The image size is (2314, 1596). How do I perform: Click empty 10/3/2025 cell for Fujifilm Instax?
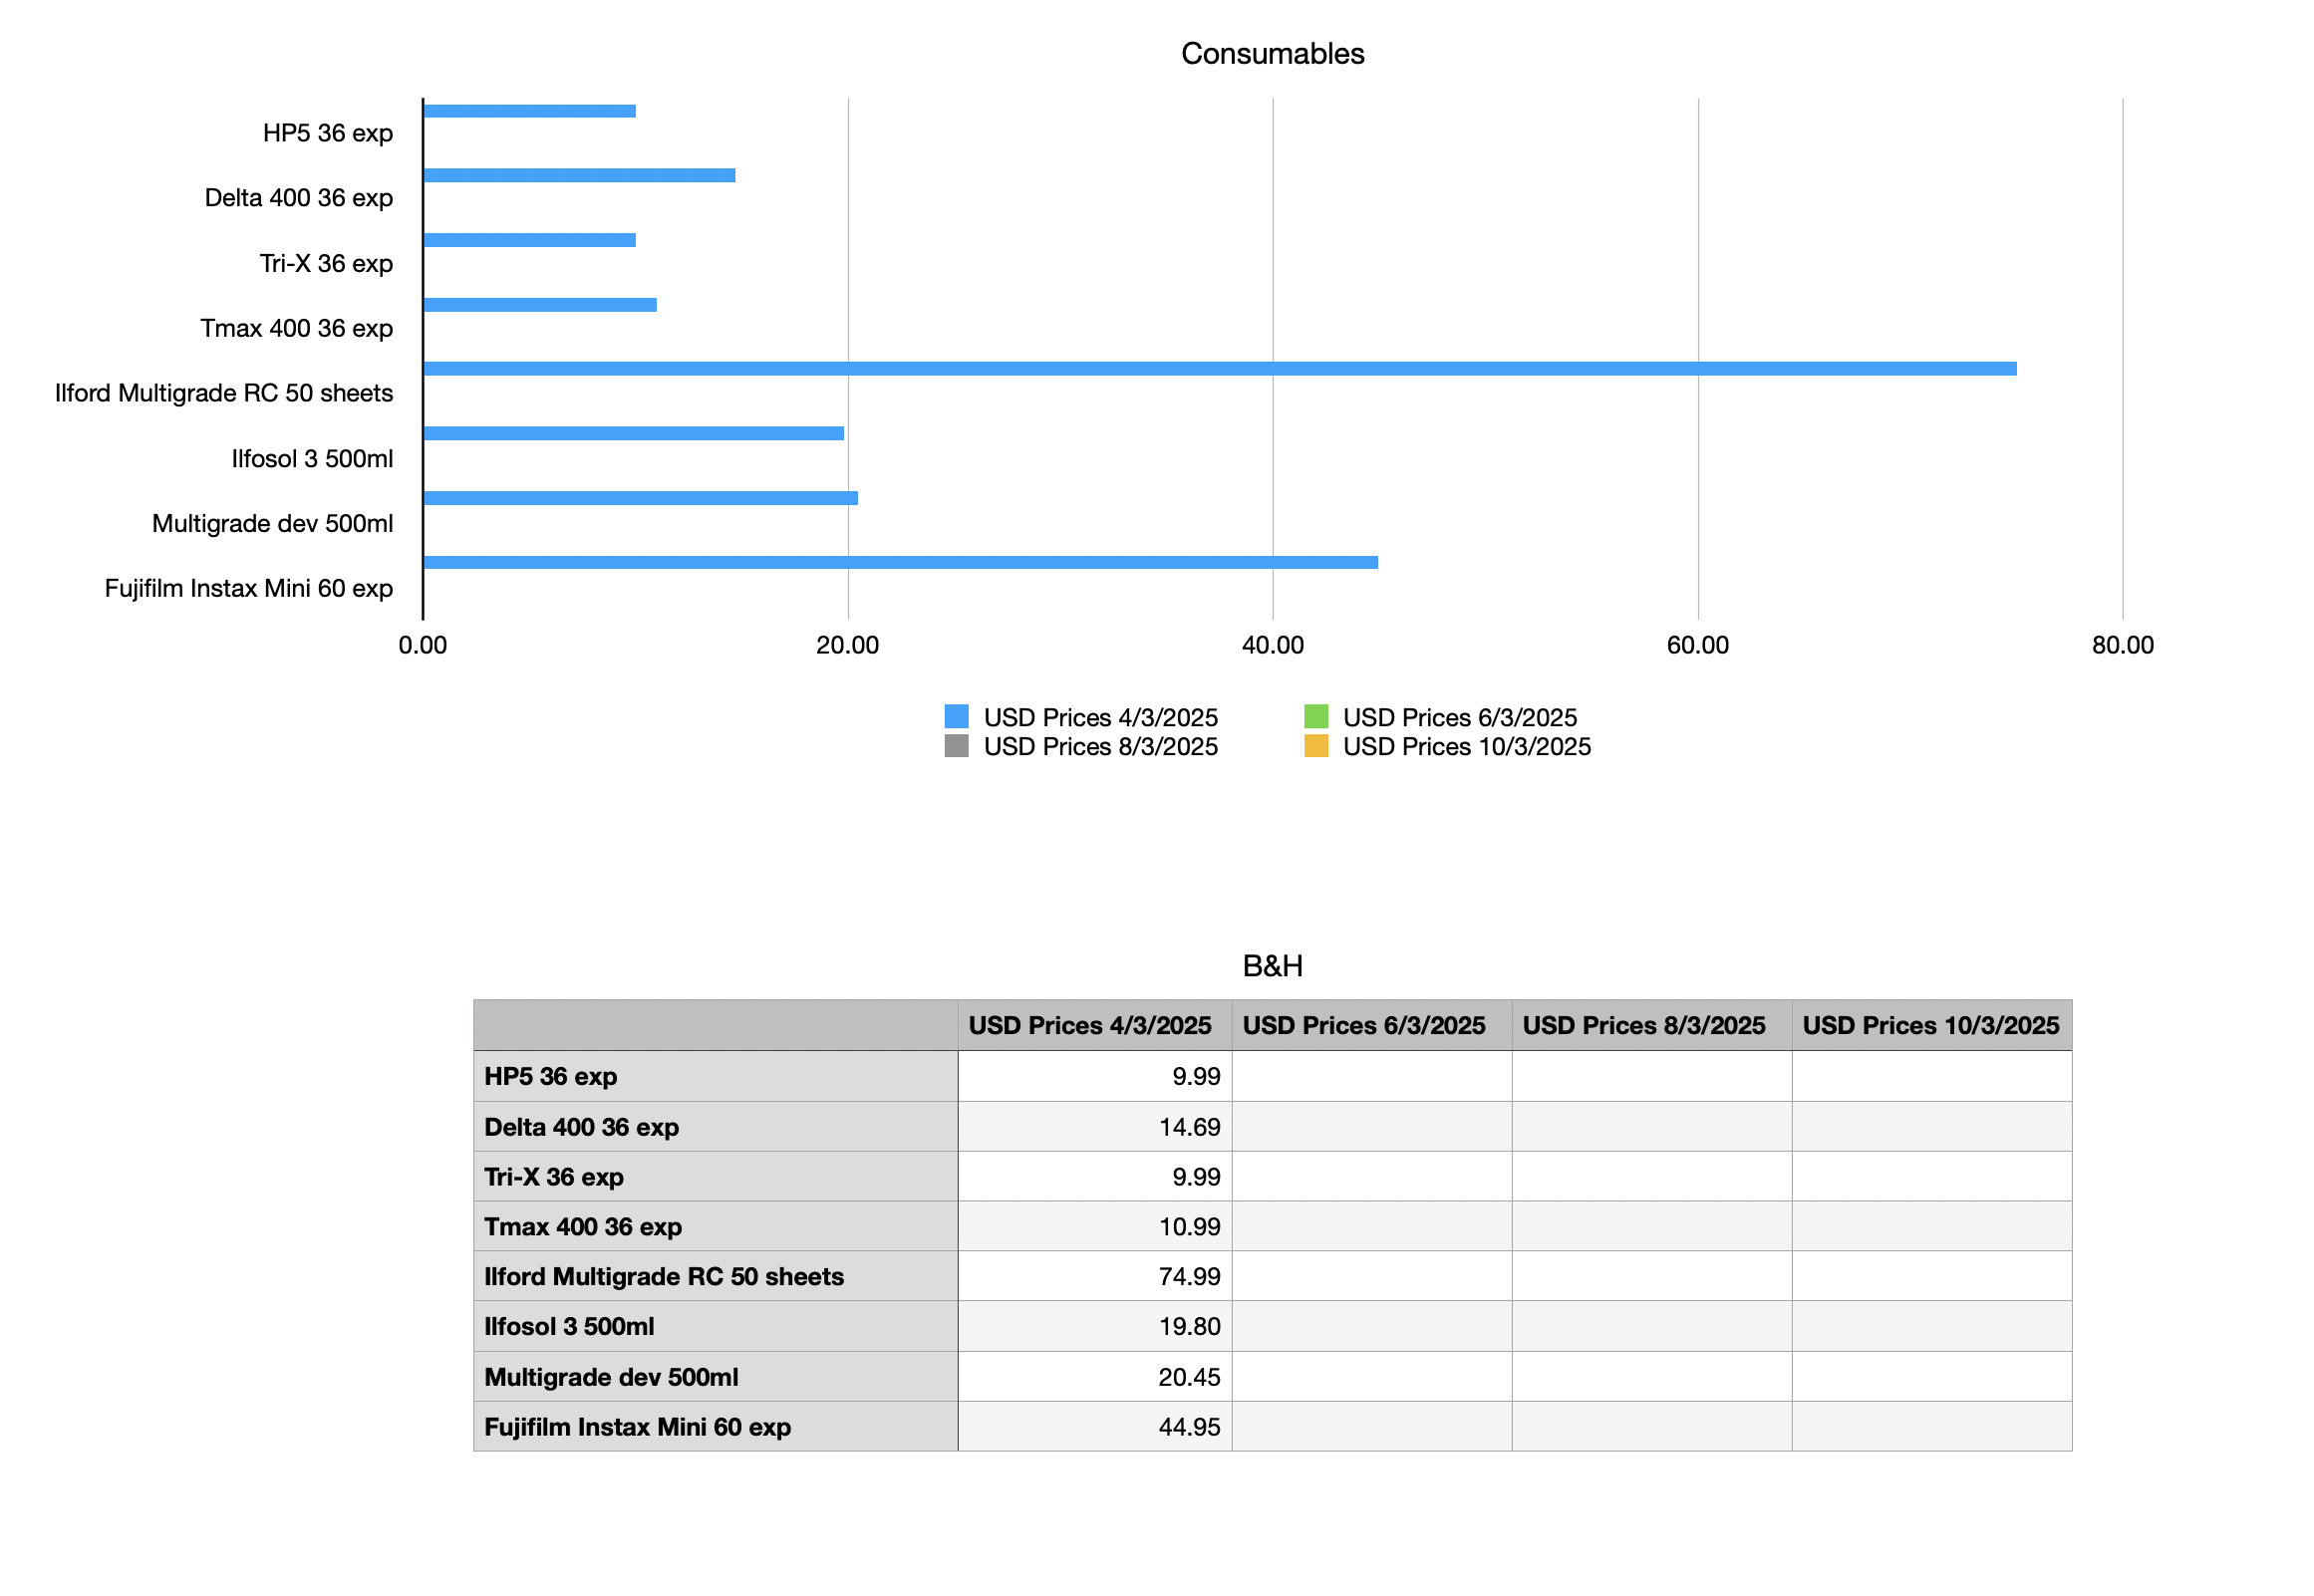1932,1427
